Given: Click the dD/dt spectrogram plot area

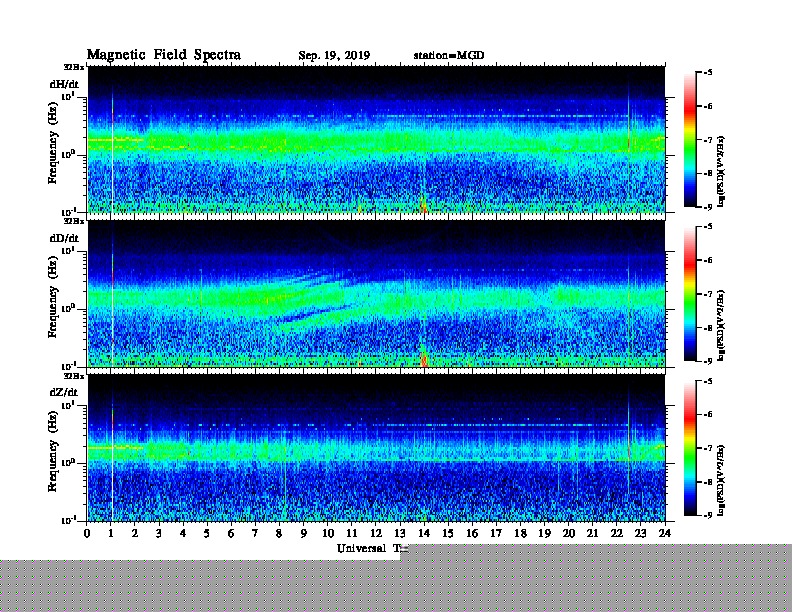Looking at the screenshot, I should pyautogui.click(x=376, y=294).
